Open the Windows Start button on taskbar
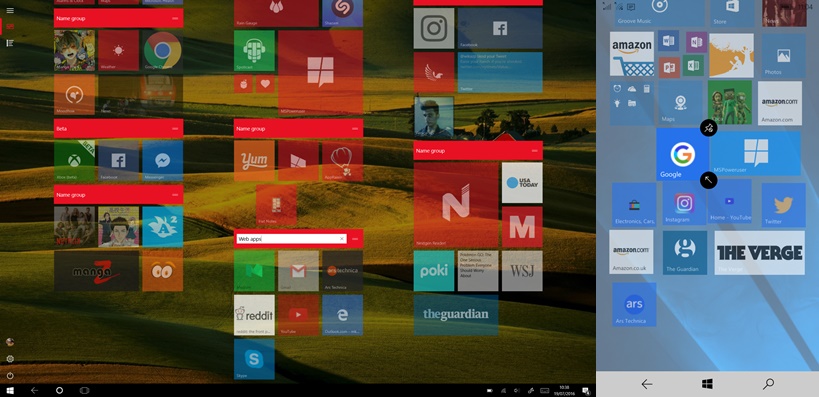This screenshot has height=397, width=819. pyautogui.click(x=10, y=390)
